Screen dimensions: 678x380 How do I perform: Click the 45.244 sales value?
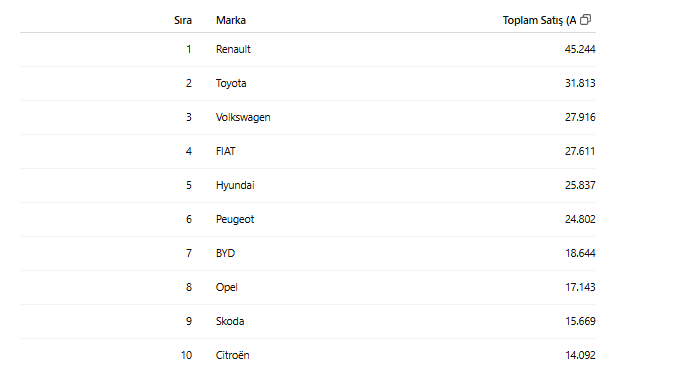580,49
